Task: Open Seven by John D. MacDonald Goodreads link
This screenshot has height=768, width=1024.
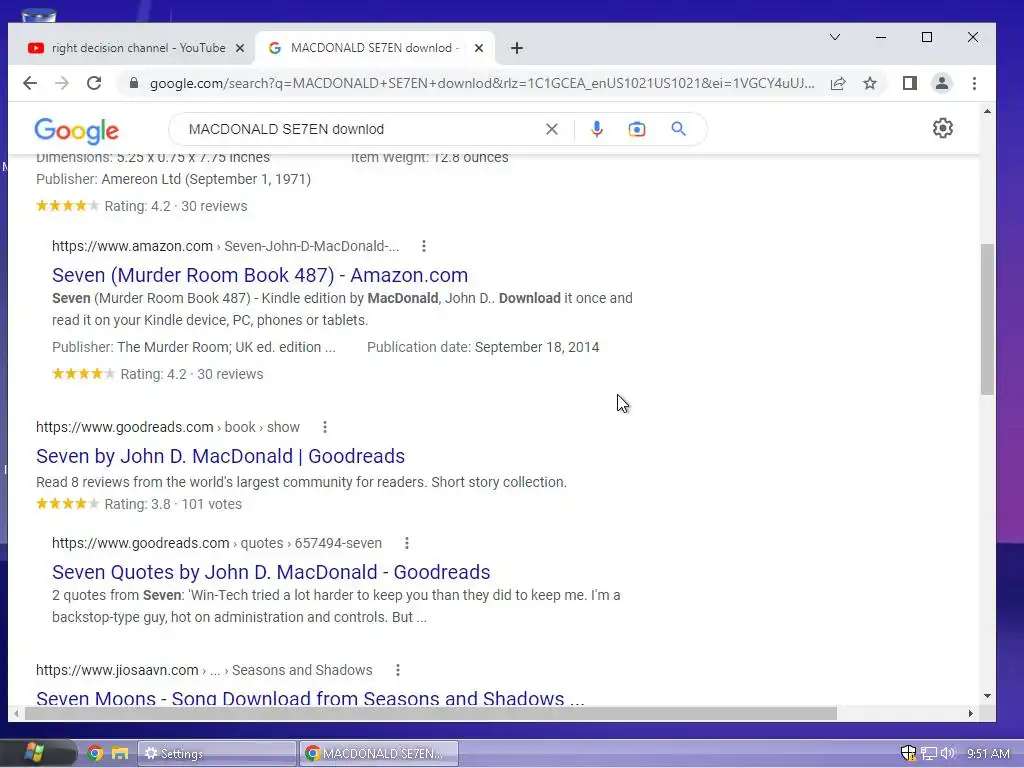Action: (220, 456)
